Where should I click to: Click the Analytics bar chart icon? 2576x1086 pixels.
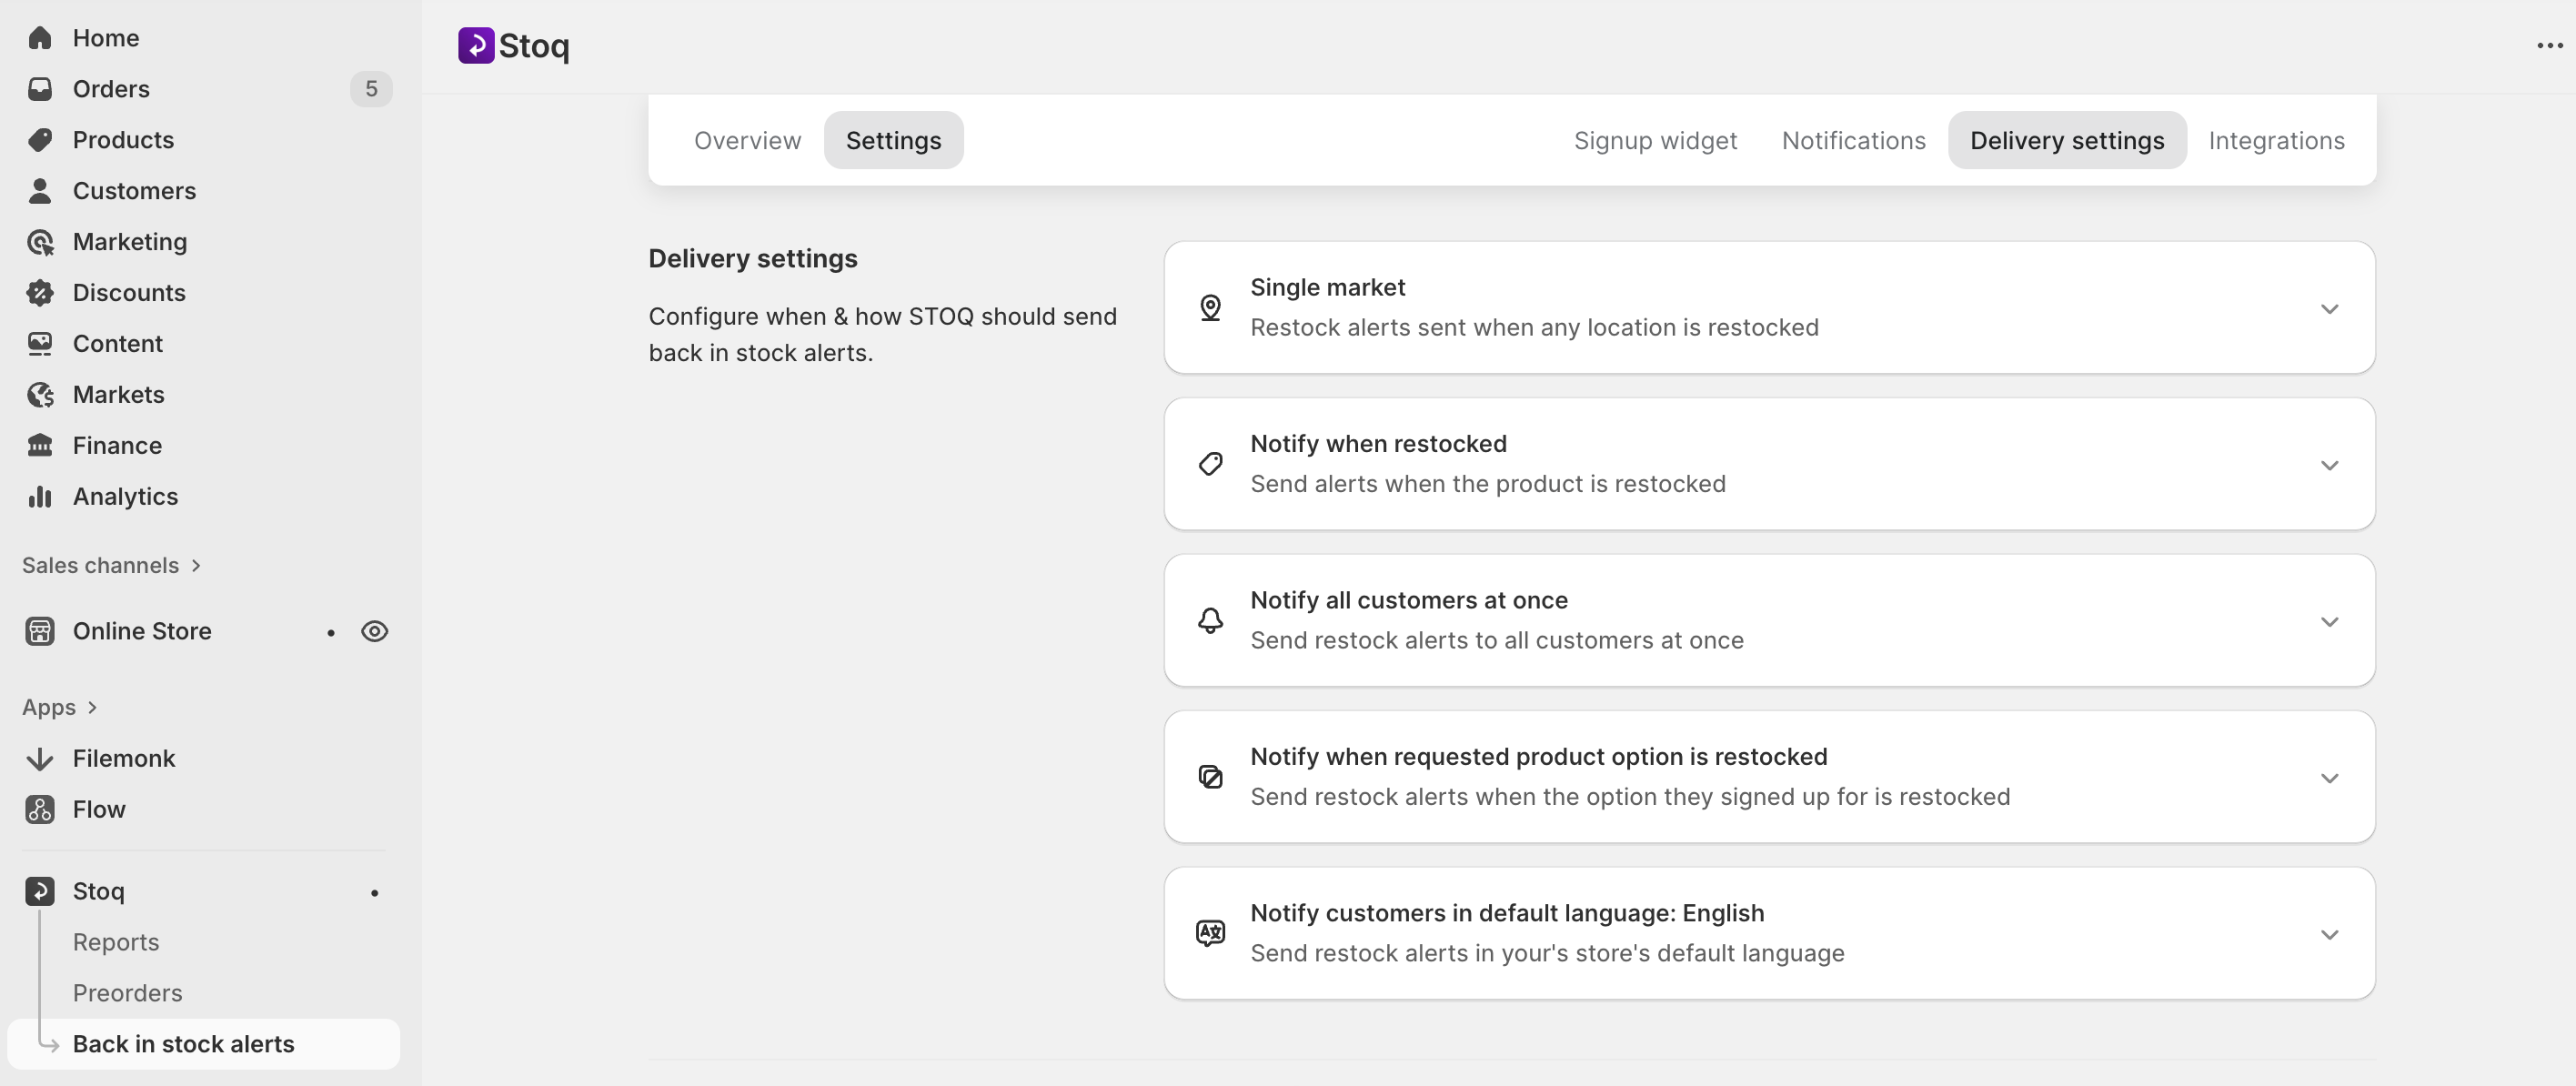tap(40, 497)
